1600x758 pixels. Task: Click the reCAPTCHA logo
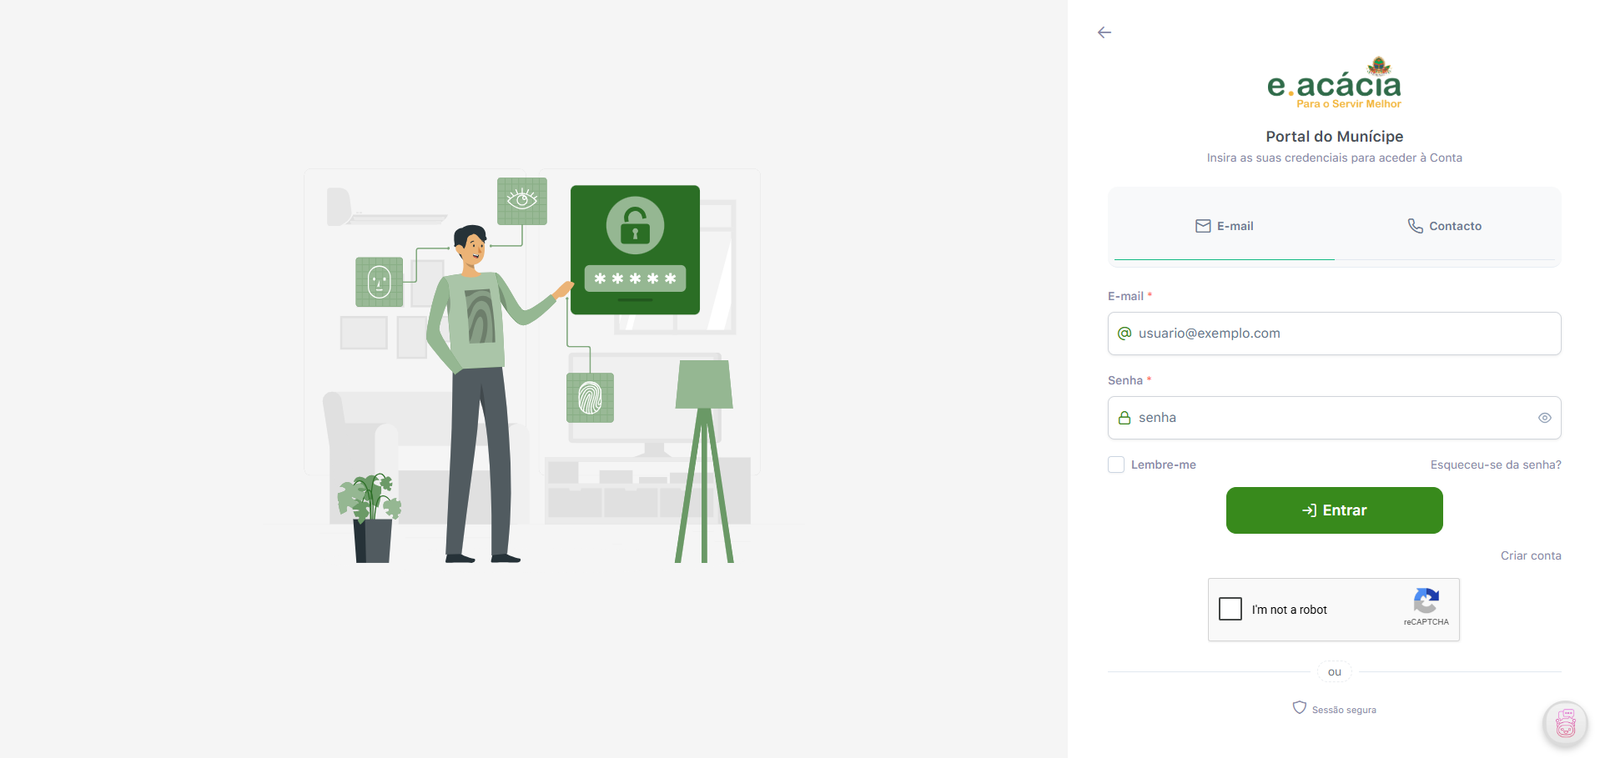pos(1426,601)
